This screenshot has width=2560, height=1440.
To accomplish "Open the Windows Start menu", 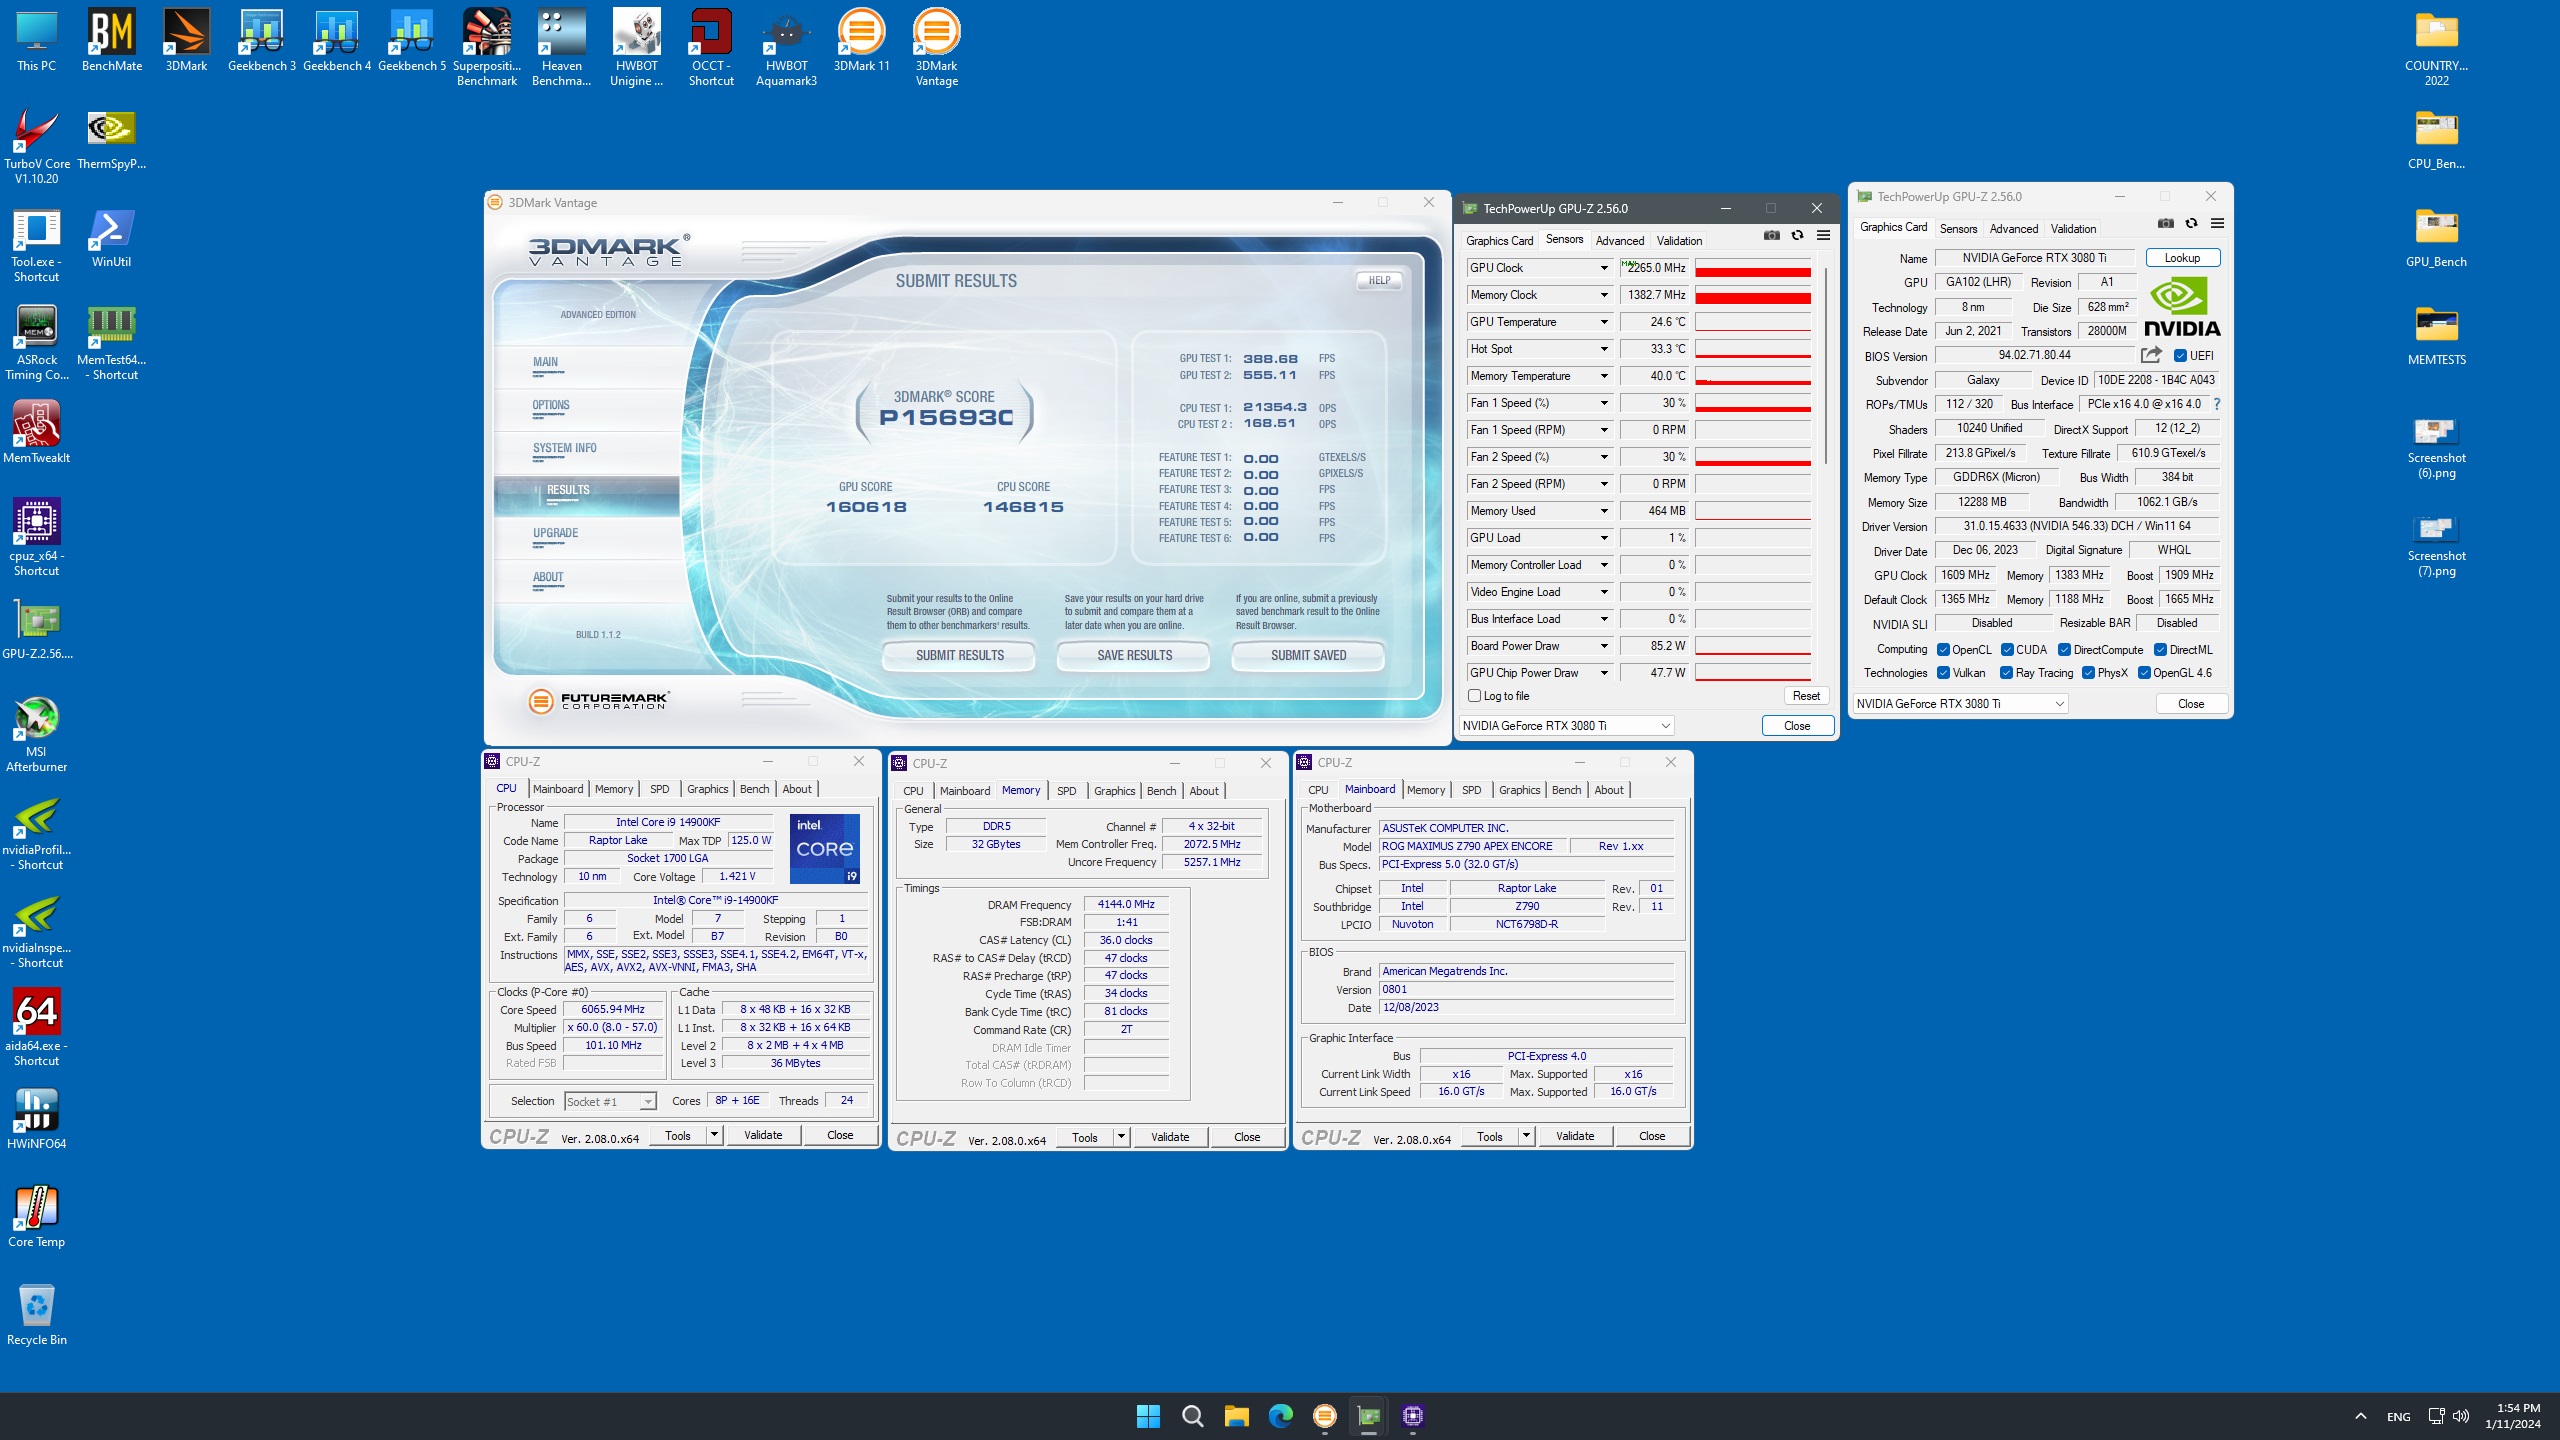I will point(1148,1416).
